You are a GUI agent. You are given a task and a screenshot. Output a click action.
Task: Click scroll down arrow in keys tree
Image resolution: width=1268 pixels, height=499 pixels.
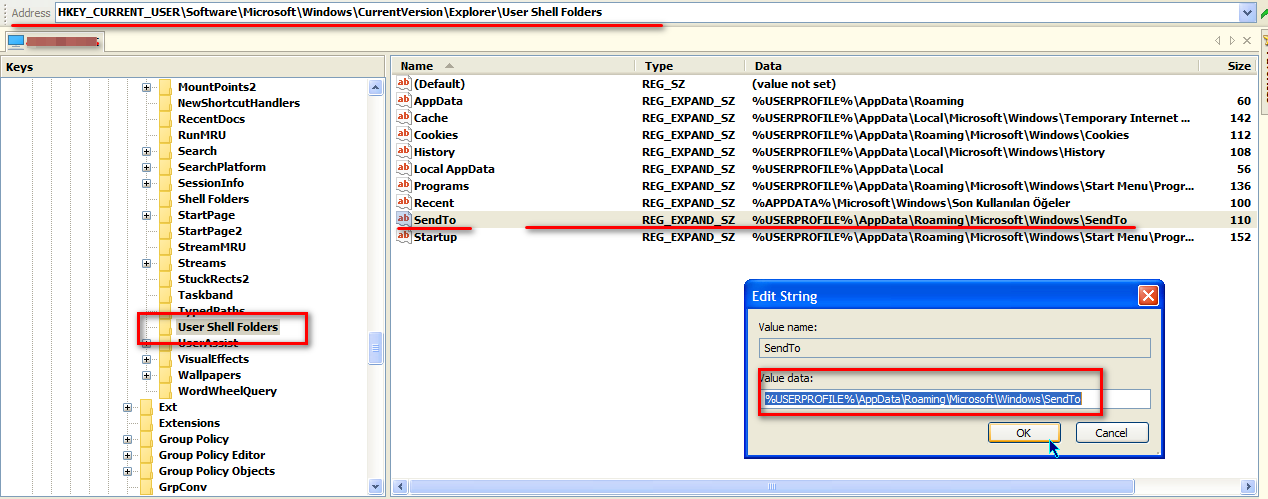376,487
